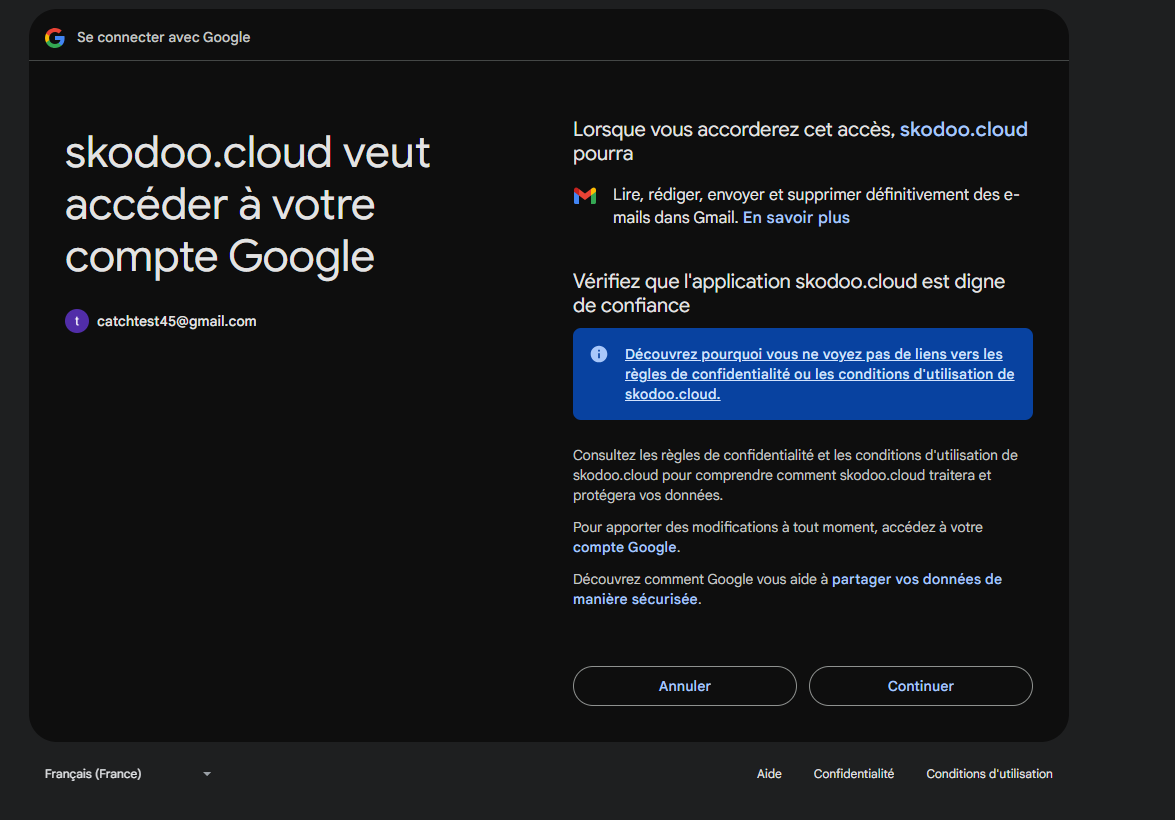Open the skodoo.cloud link in heading
1175x820 pixels.
click(963, 130)
